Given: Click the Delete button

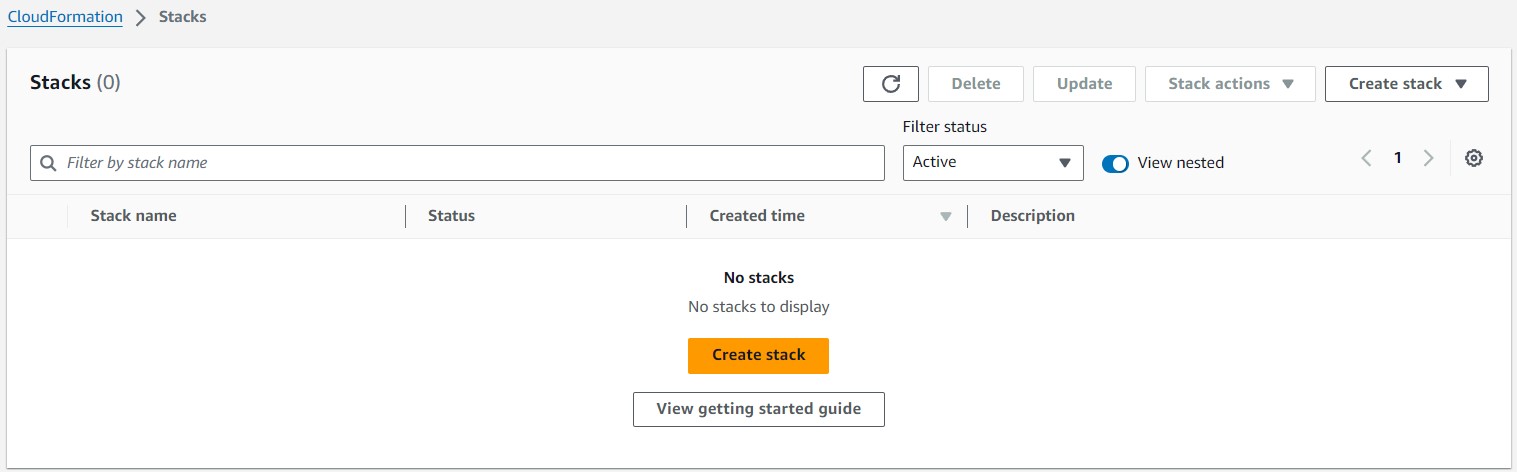Looking at the screenshot, I should pos(976,84).
